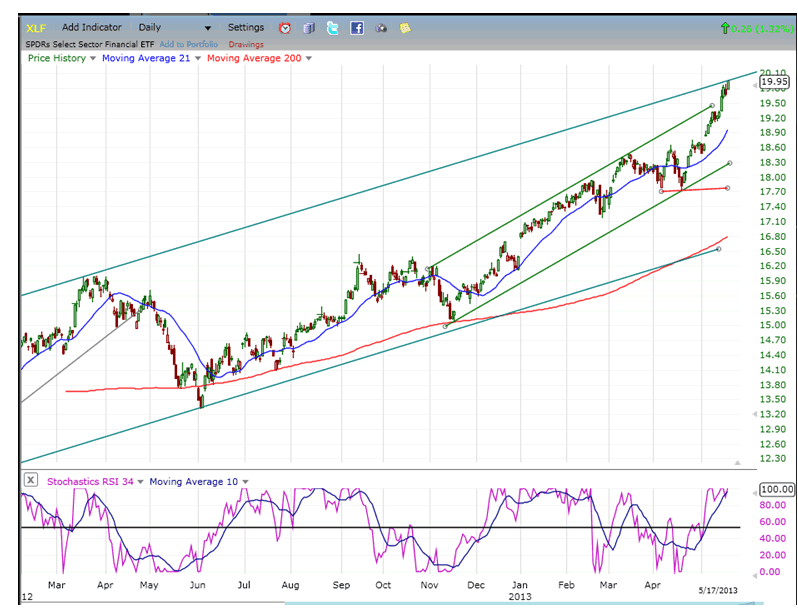
Task: Click the alarm clock alert icon
Action: point(285,28)
